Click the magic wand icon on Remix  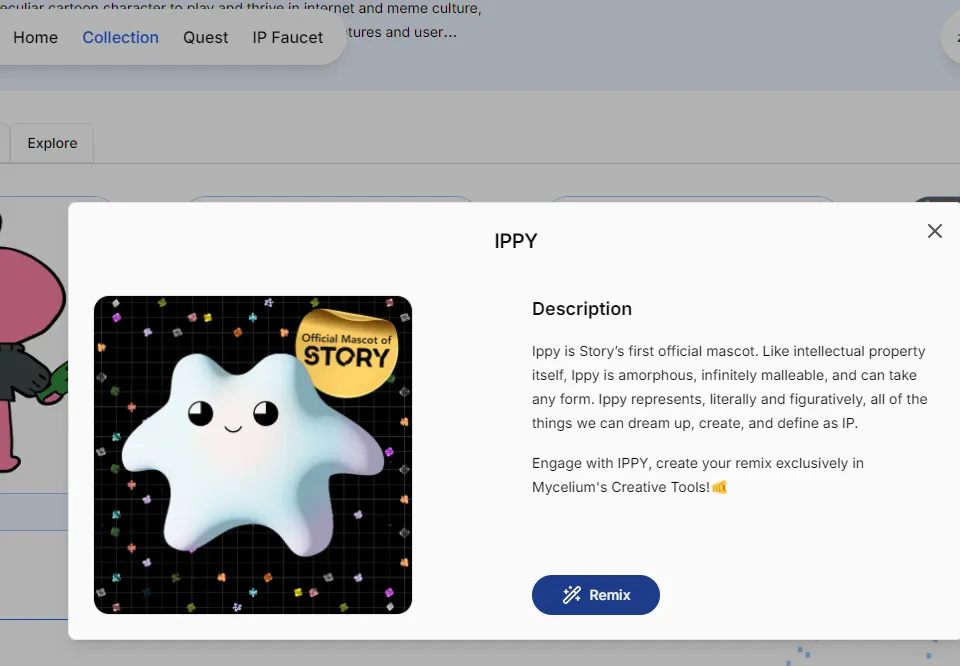tap(571, 595)
